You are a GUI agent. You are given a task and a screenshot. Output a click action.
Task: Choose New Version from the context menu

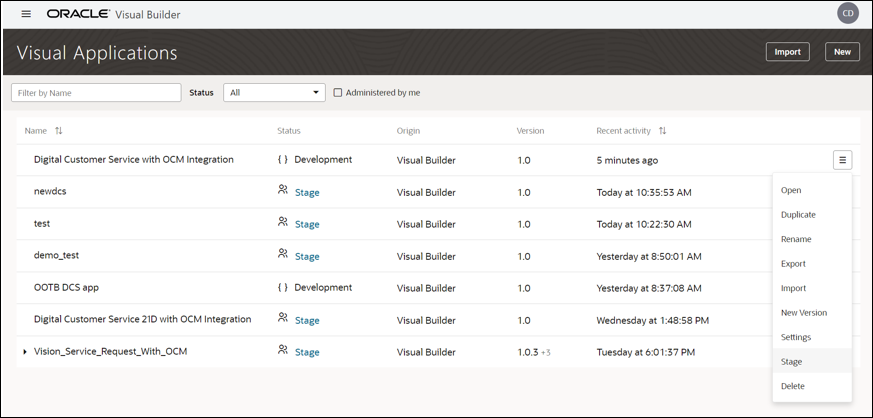[812, 313]
